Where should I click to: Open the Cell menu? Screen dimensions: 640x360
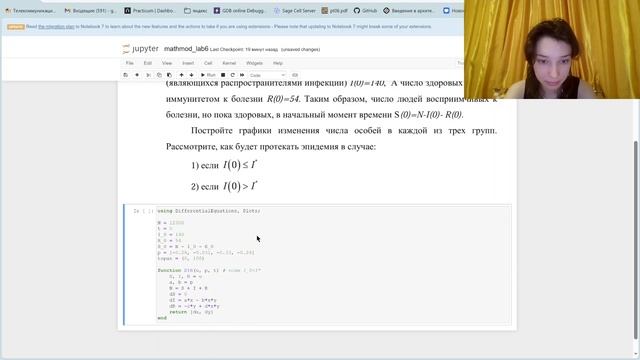coord(208,63)
